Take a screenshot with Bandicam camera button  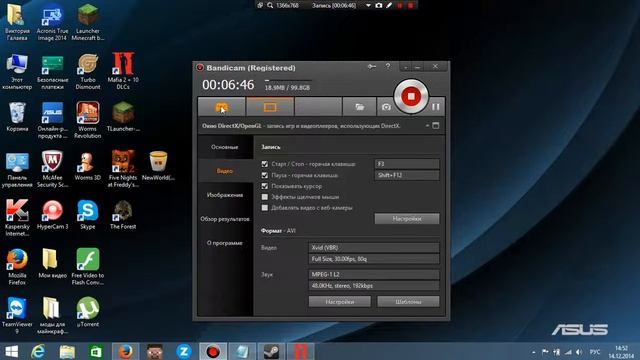[x=386, y=107]
